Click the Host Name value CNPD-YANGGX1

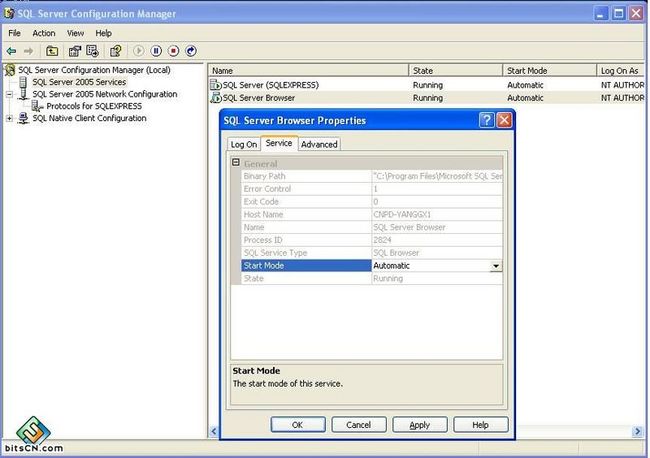pos(402,215)
